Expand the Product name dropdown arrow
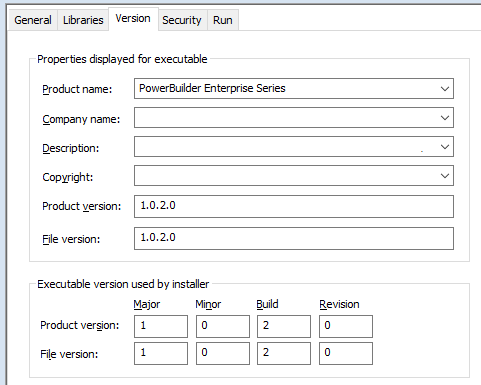The image size is (481, 385). click(x=445, y=89)
